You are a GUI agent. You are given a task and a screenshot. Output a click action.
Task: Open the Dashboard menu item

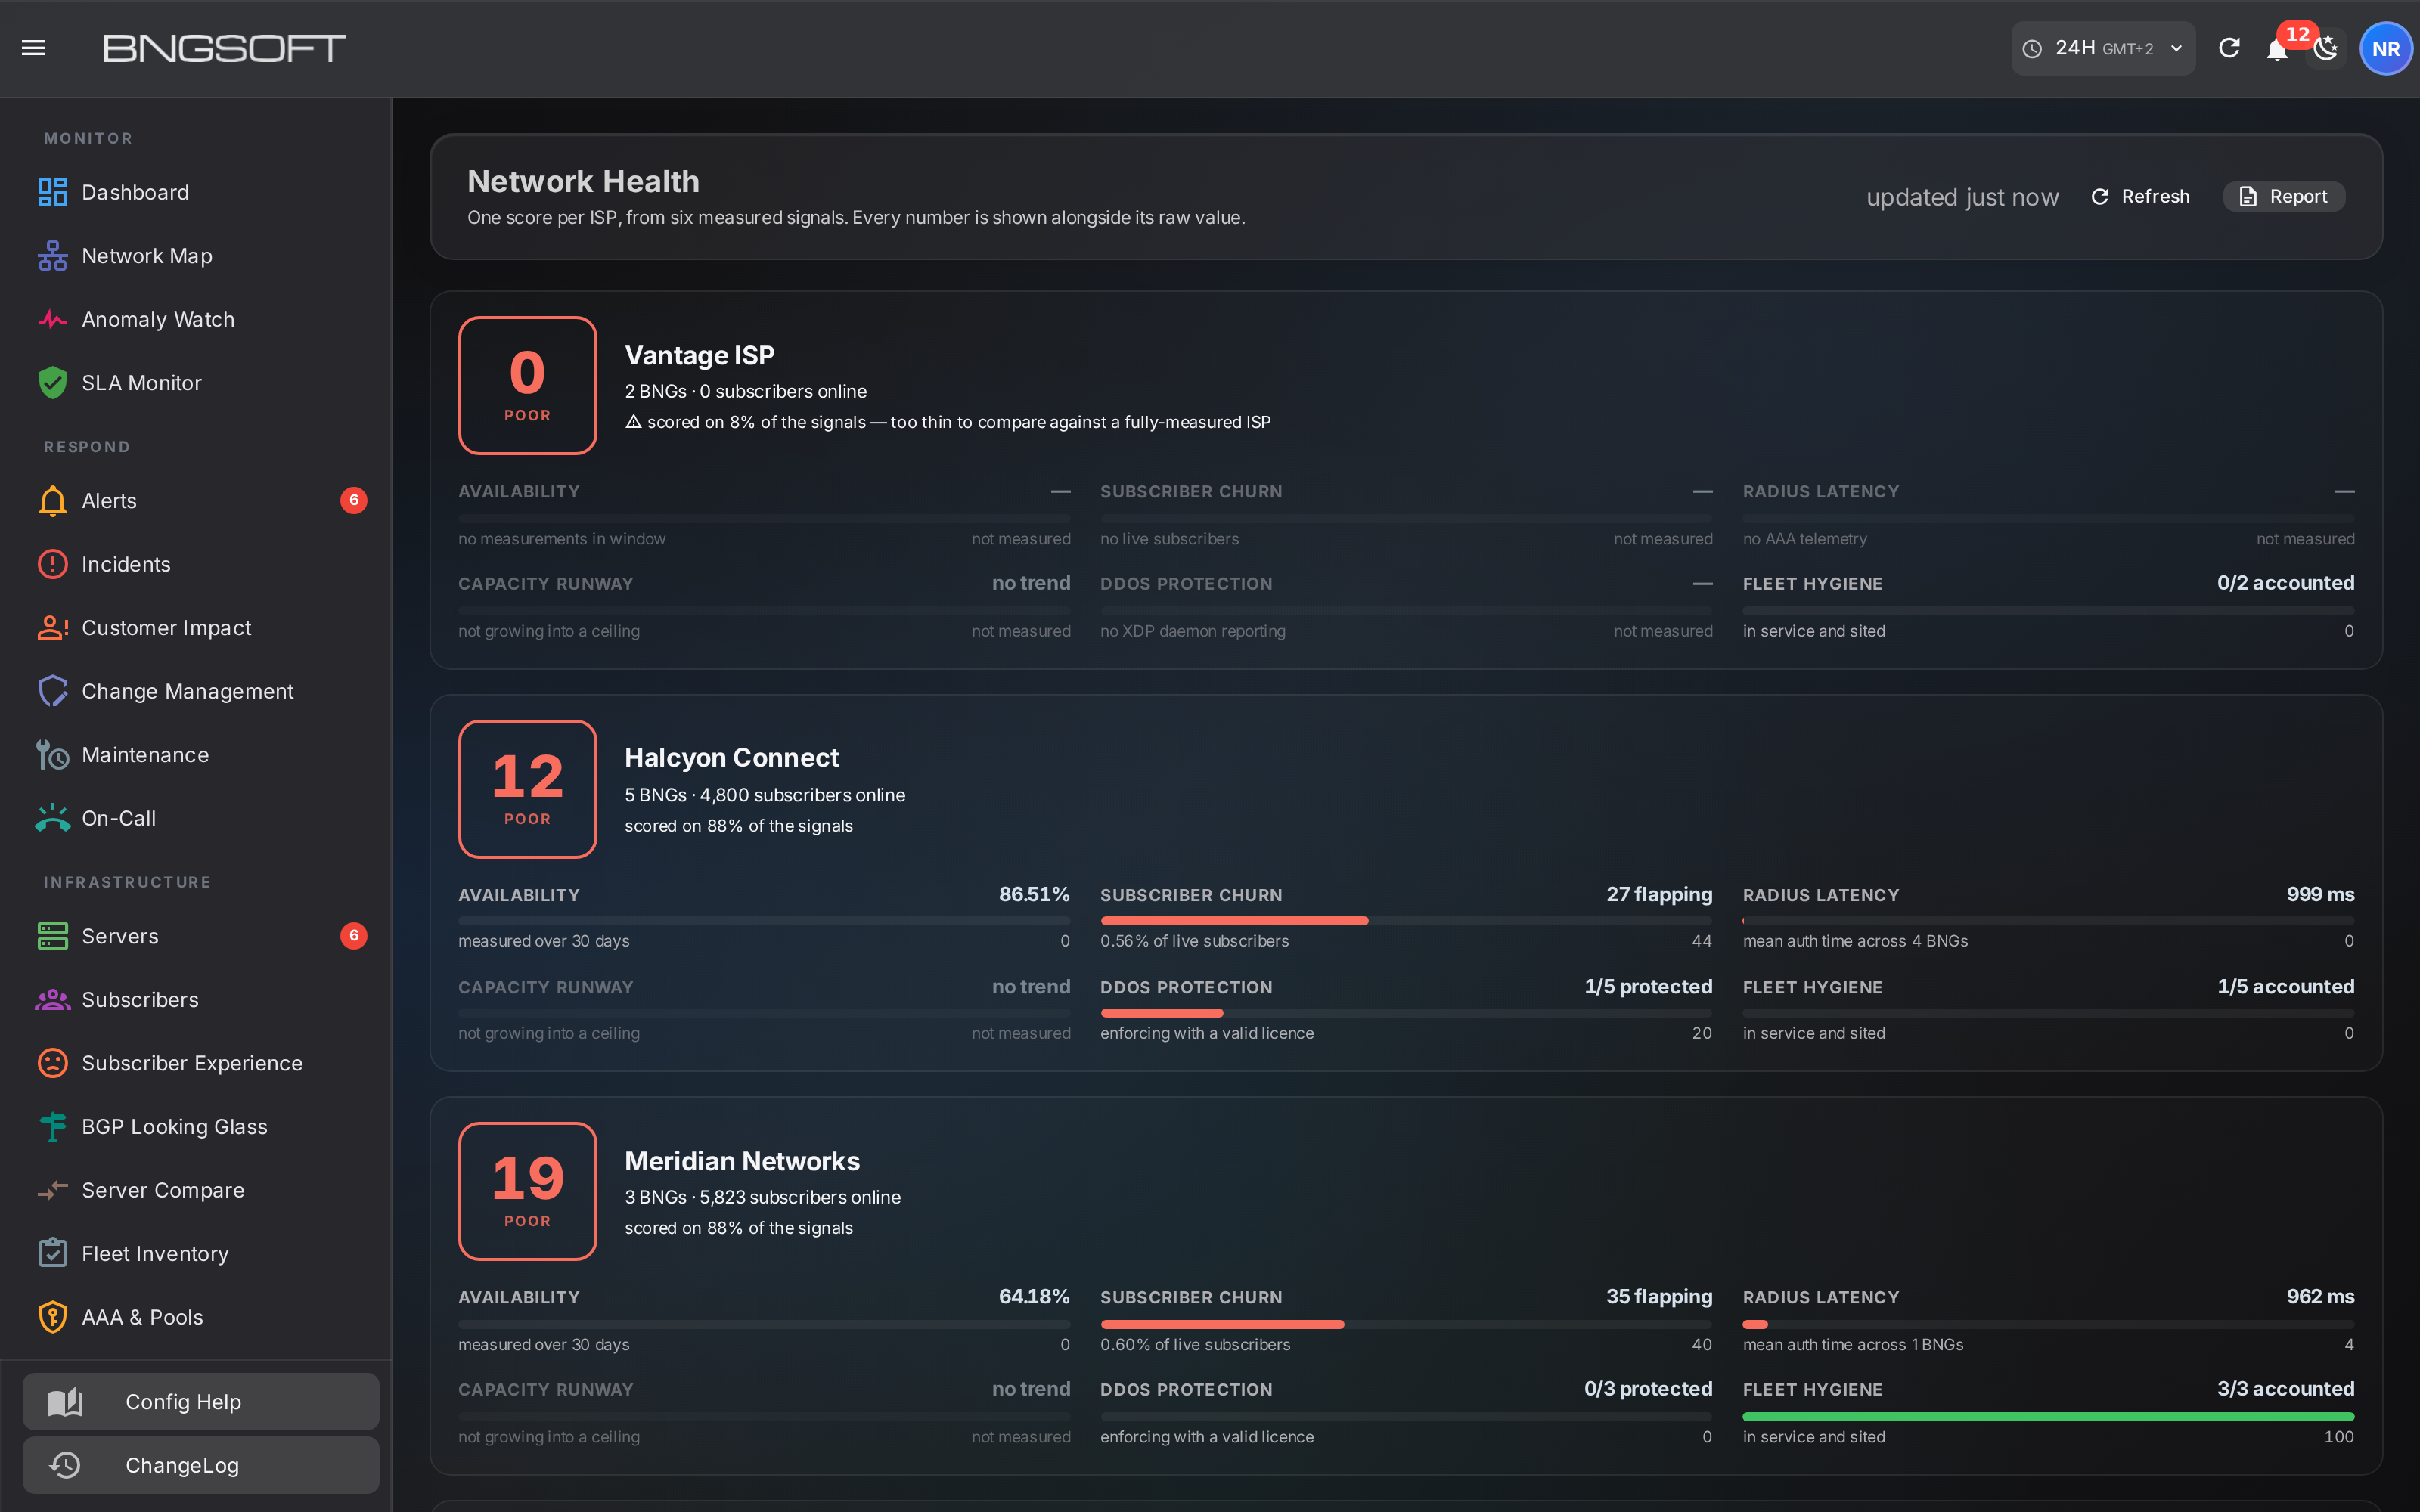click(196, 192)
